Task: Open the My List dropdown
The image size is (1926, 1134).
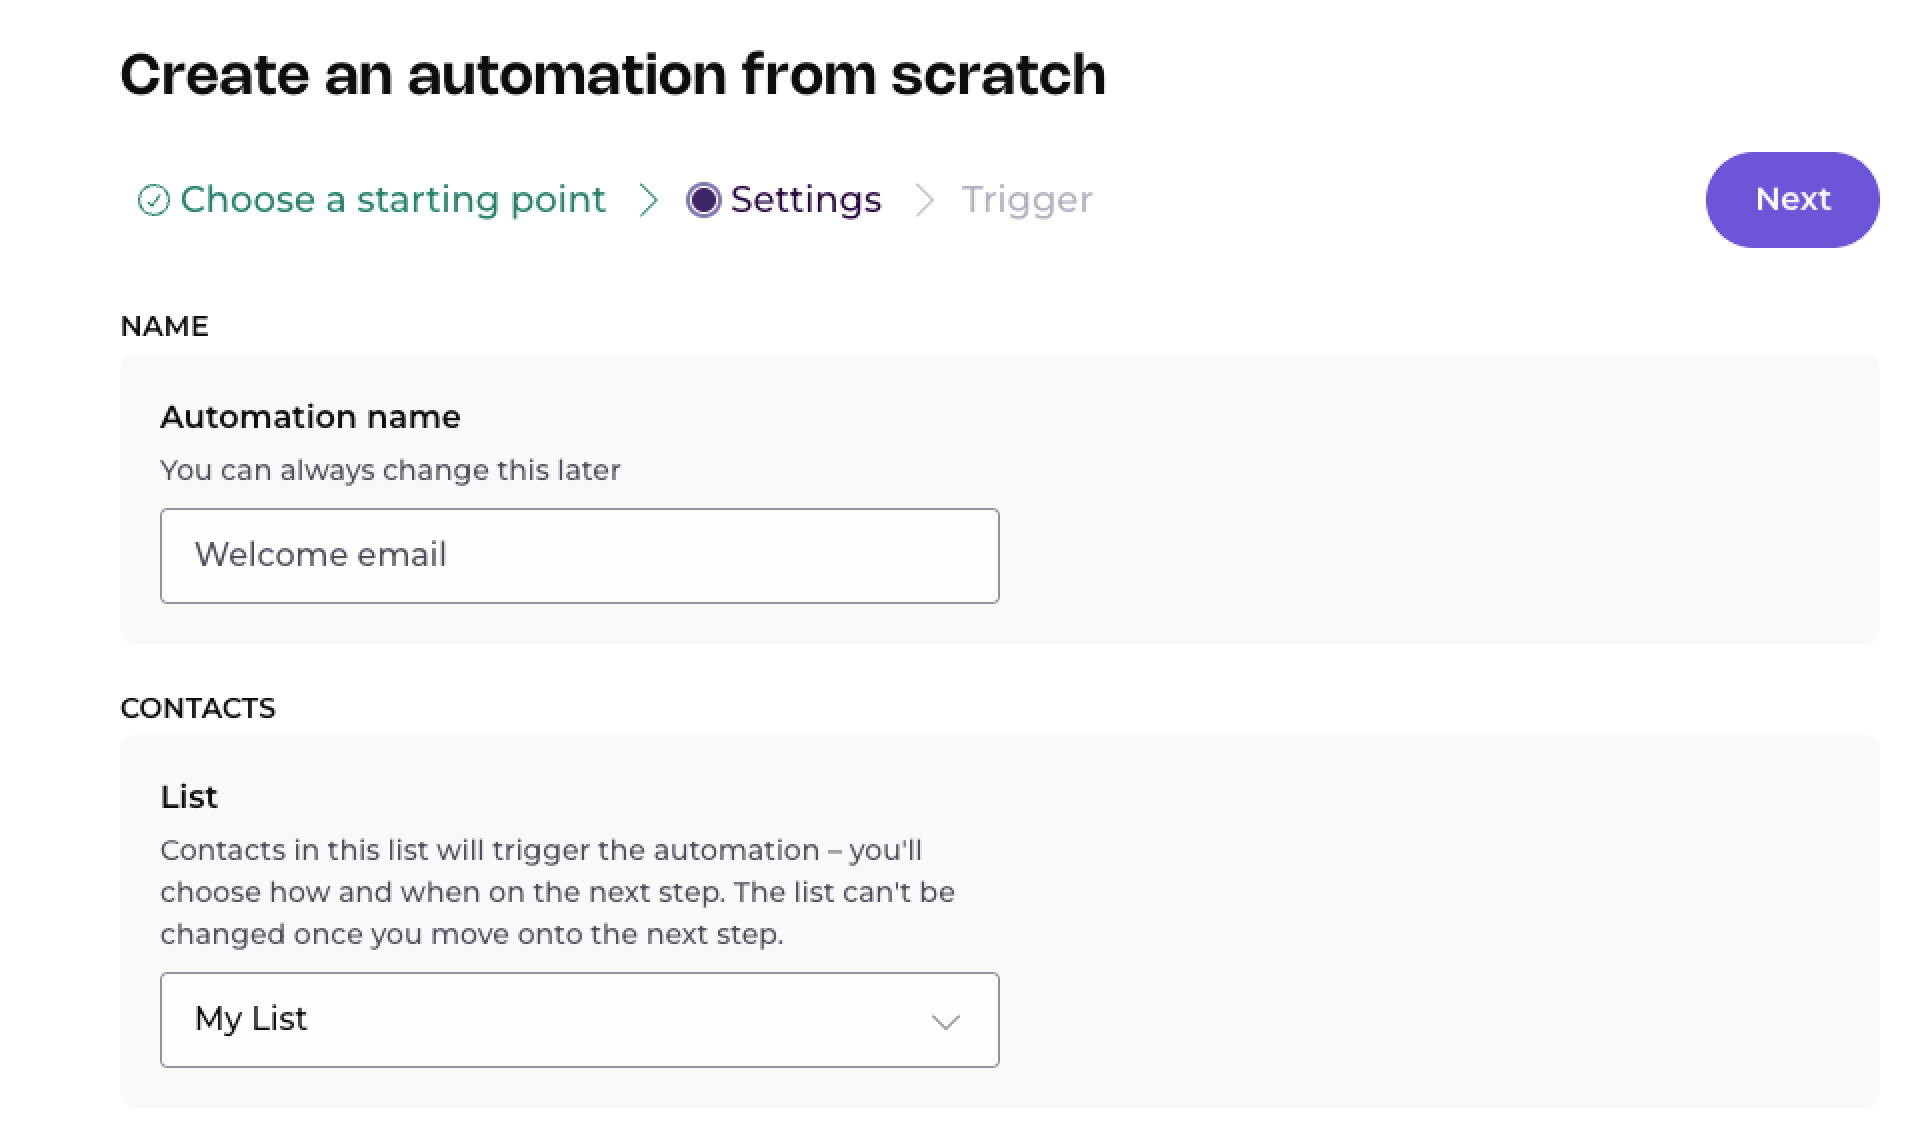Action: coord(579,1020)
